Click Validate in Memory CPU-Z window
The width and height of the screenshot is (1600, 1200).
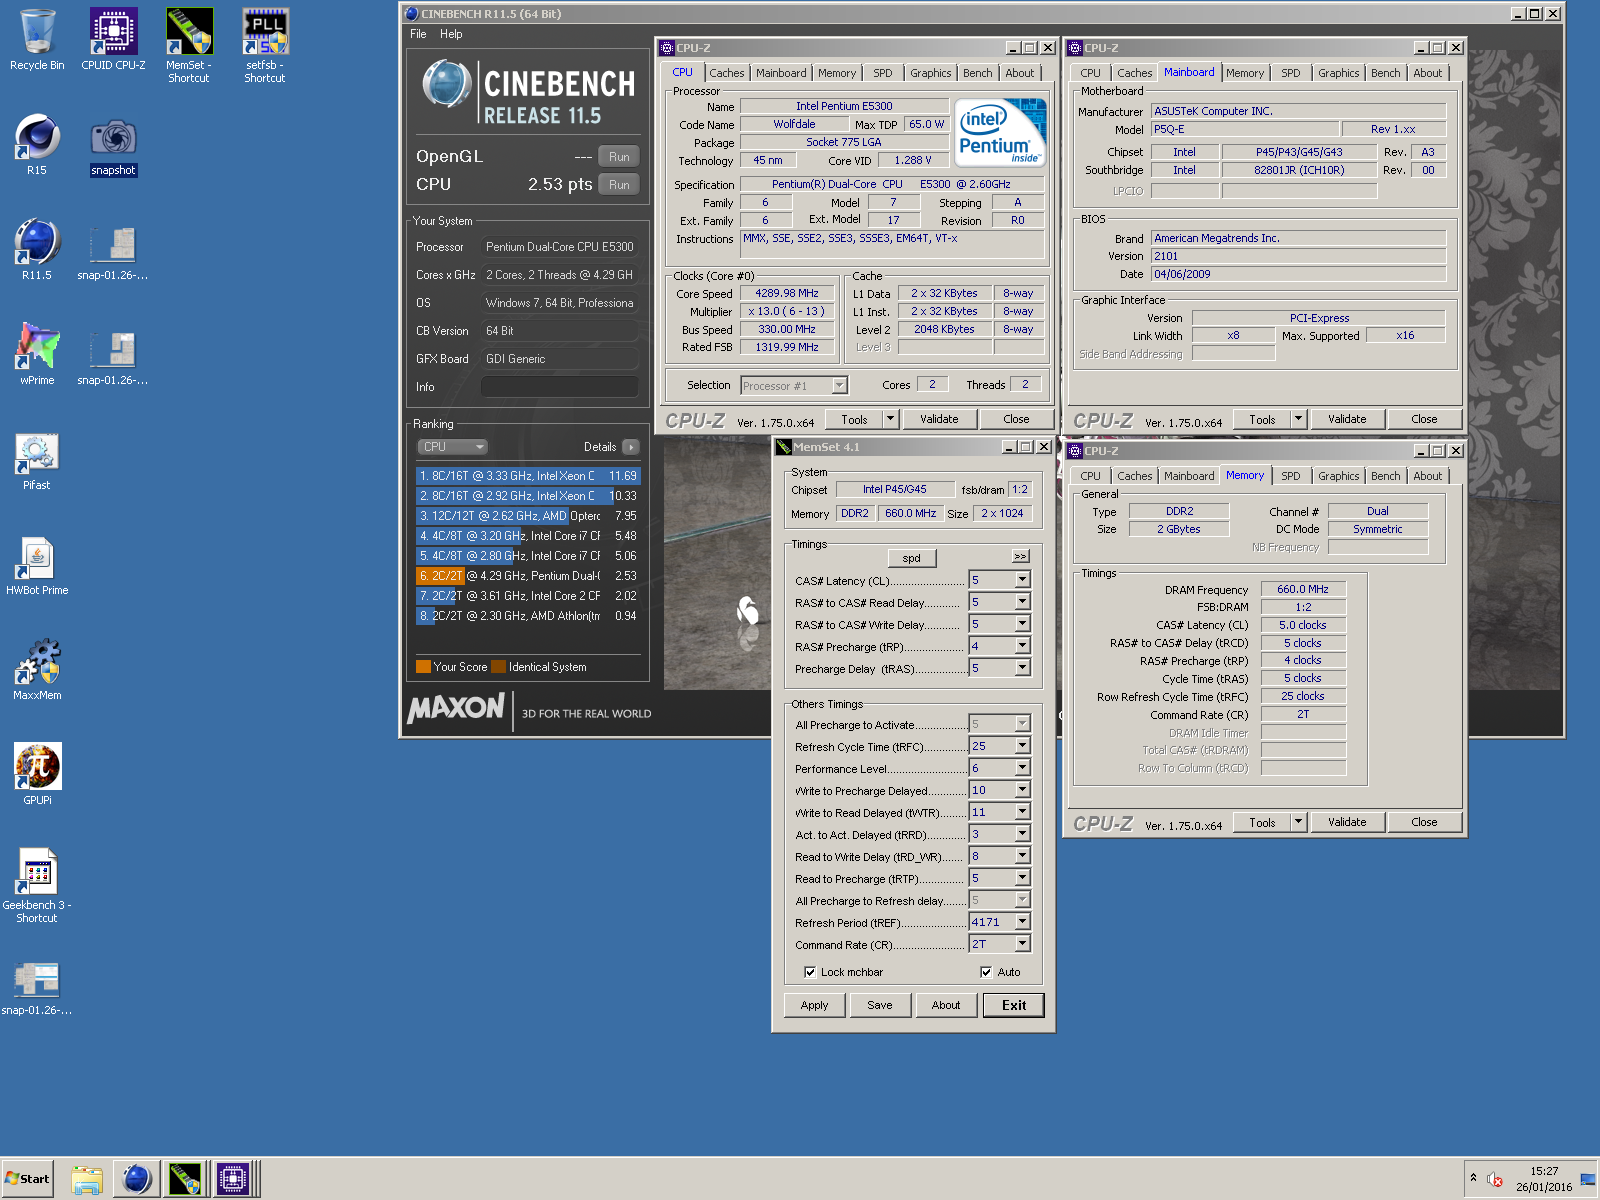[1346, 822]
